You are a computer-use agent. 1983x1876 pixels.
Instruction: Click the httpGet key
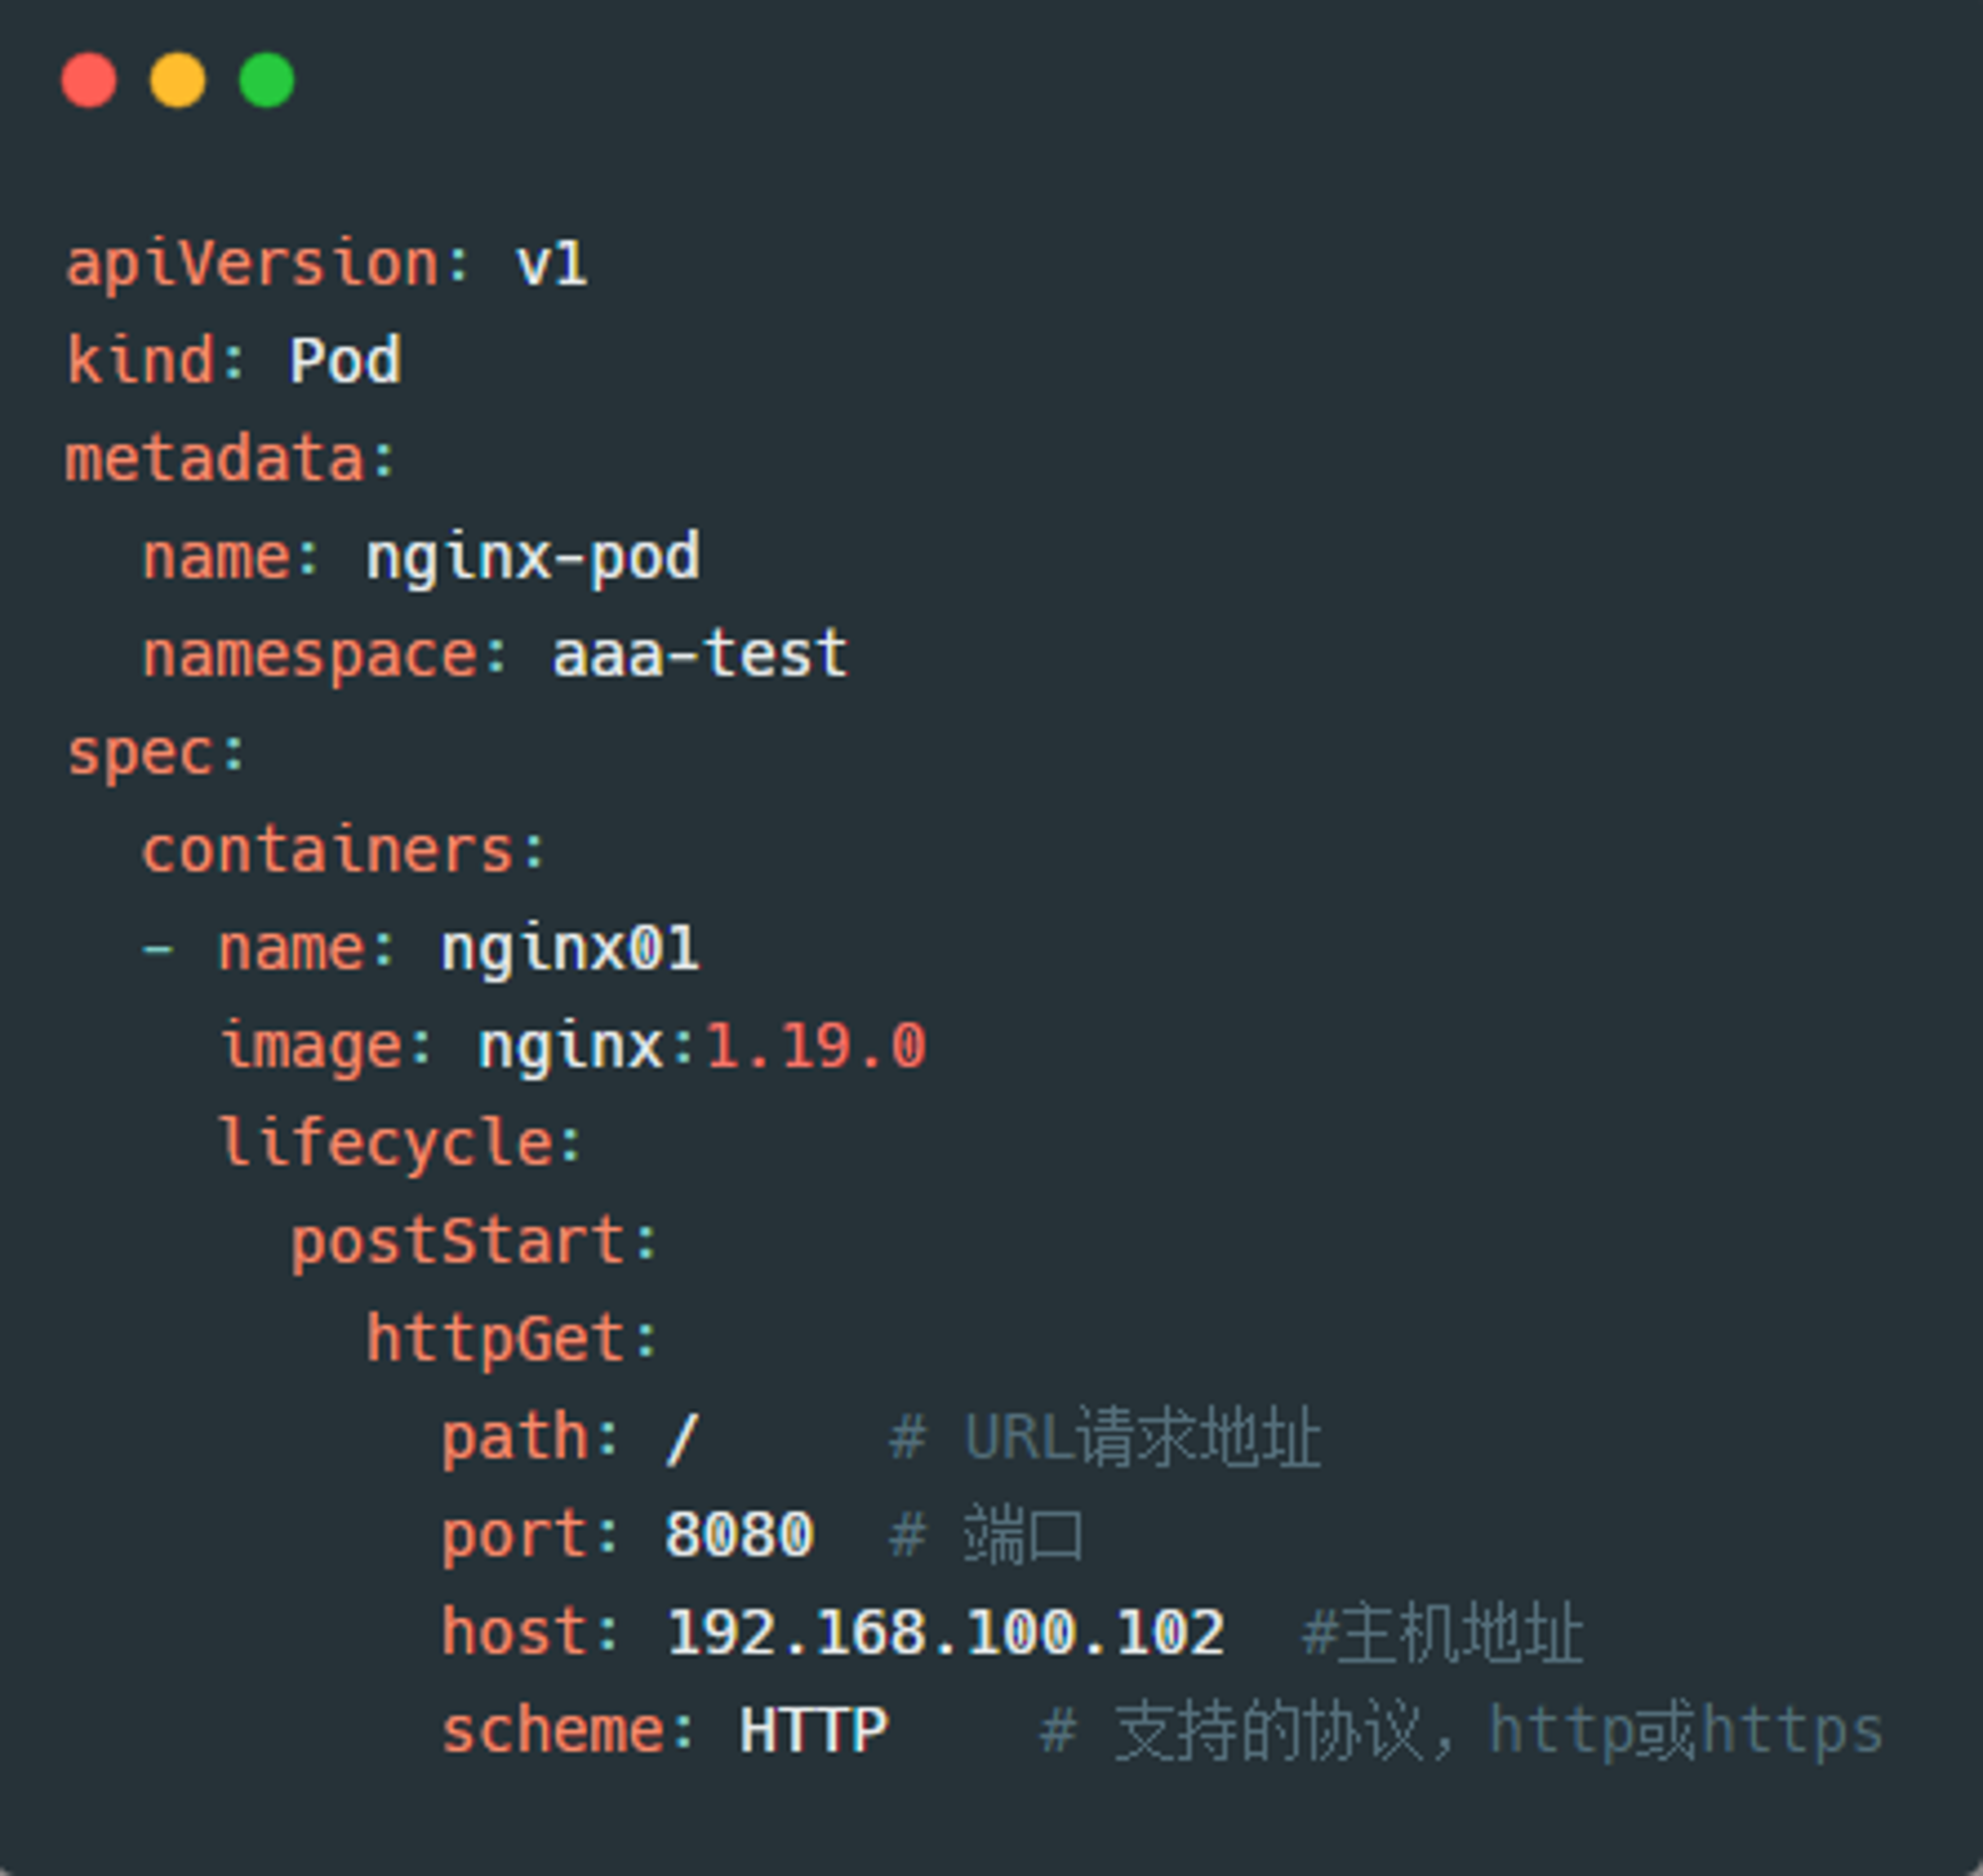pos(497,1341)
